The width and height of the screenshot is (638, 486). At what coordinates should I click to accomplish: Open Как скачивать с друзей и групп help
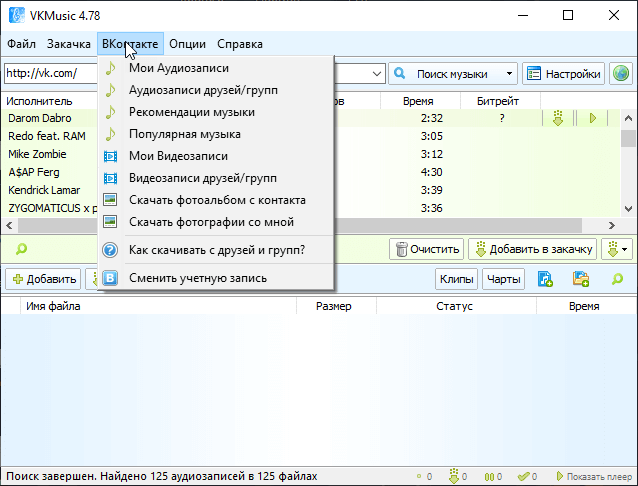point(216,250)
